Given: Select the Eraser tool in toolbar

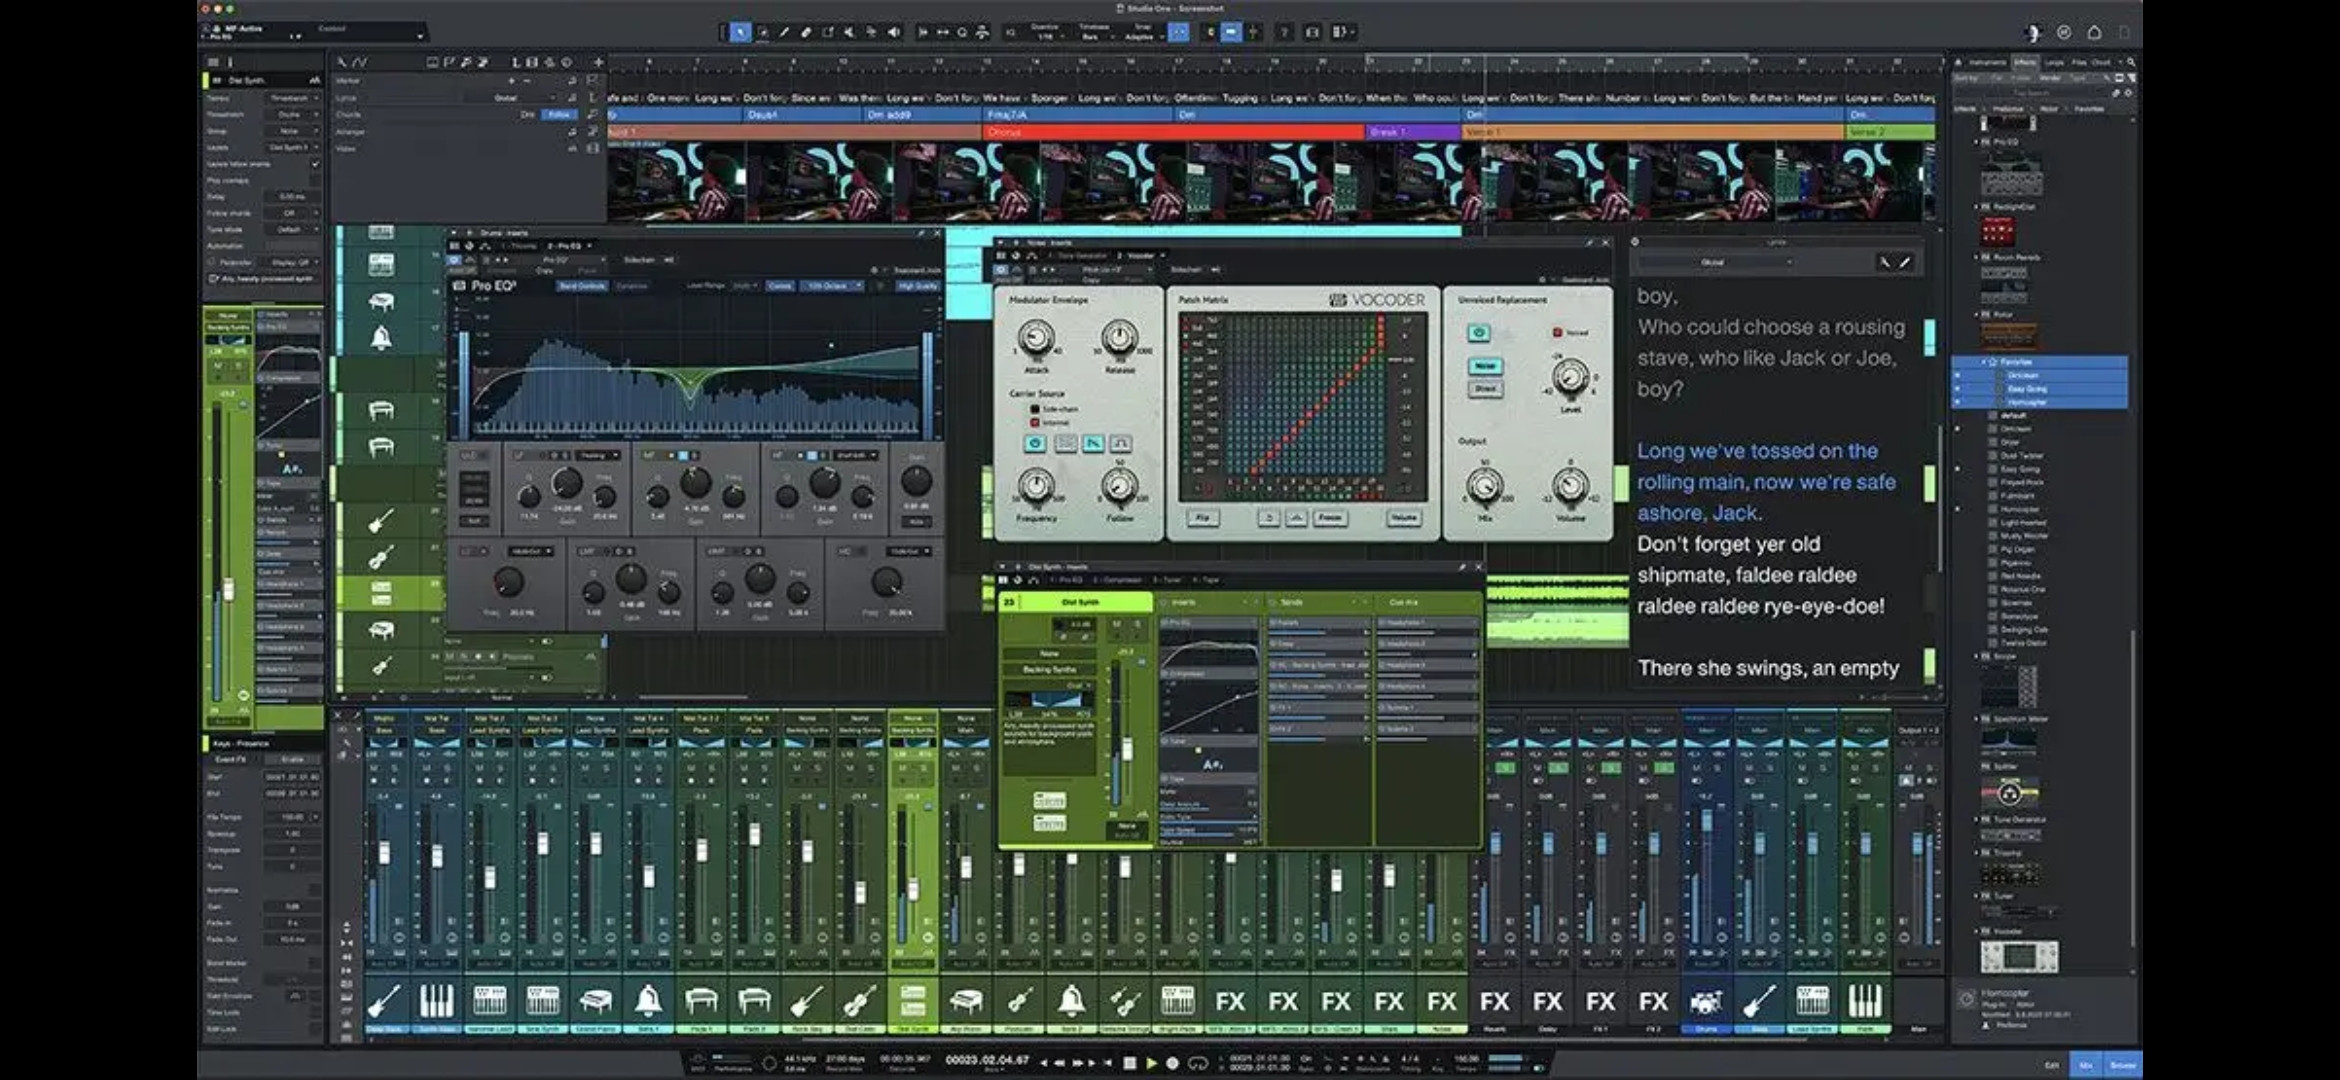Looking at the screenshot, I should (806, 33).
